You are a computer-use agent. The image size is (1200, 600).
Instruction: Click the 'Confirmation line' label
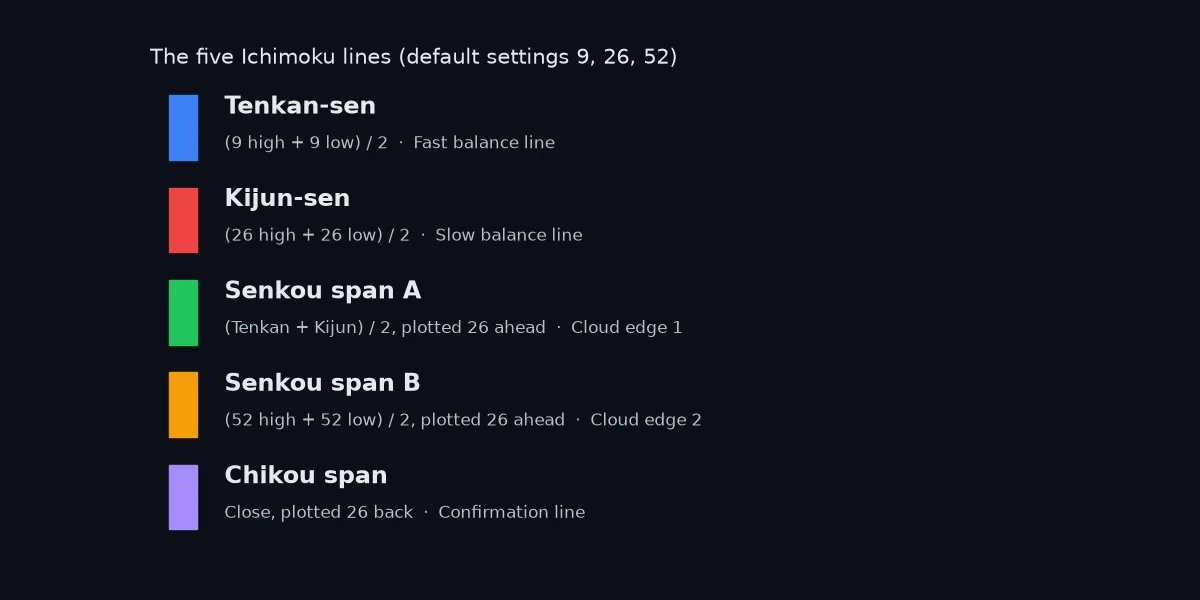(x=512, y=512)
